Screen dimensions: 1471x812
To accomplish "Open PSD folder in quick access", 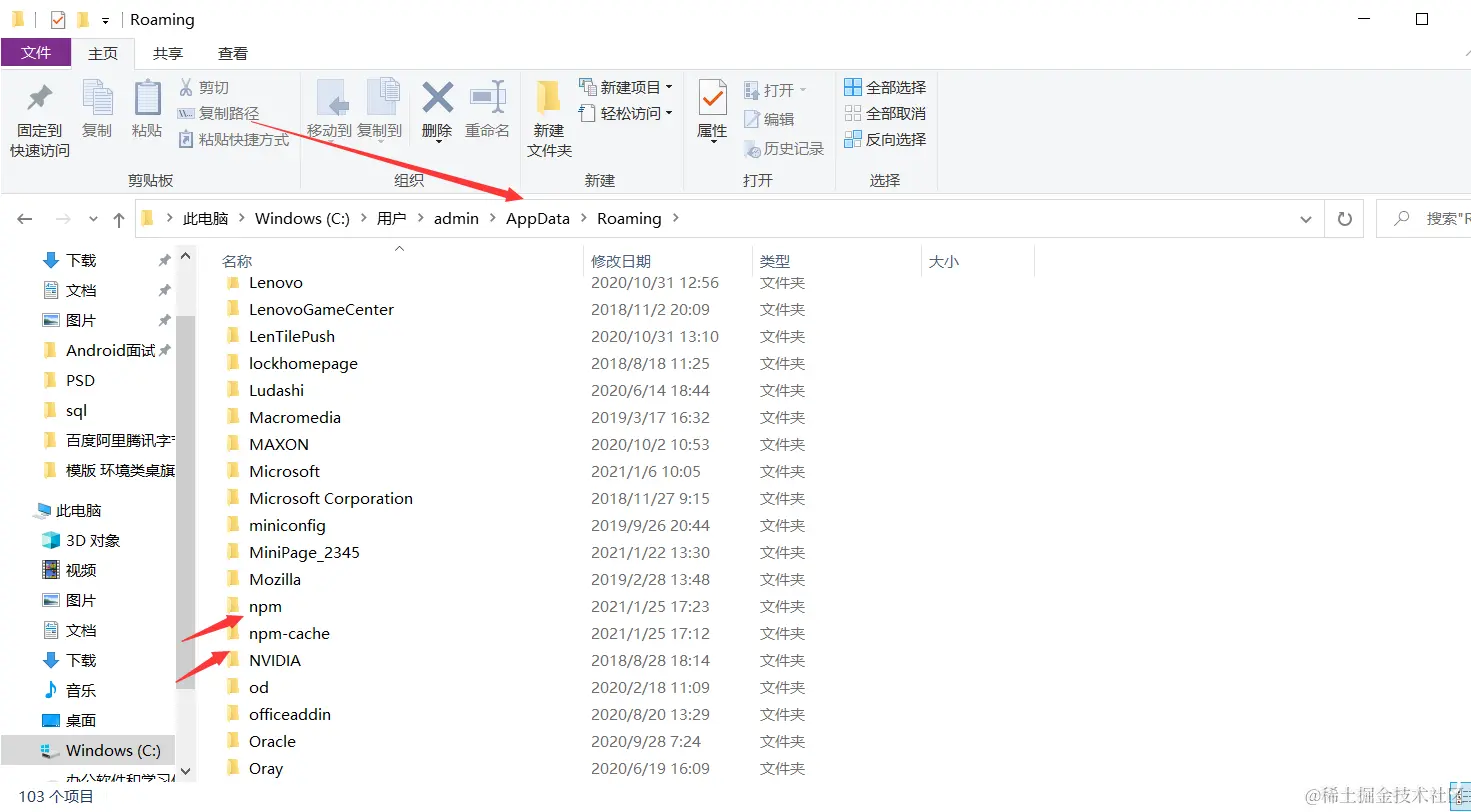I will pyautogui.click(x=70, y=380).
